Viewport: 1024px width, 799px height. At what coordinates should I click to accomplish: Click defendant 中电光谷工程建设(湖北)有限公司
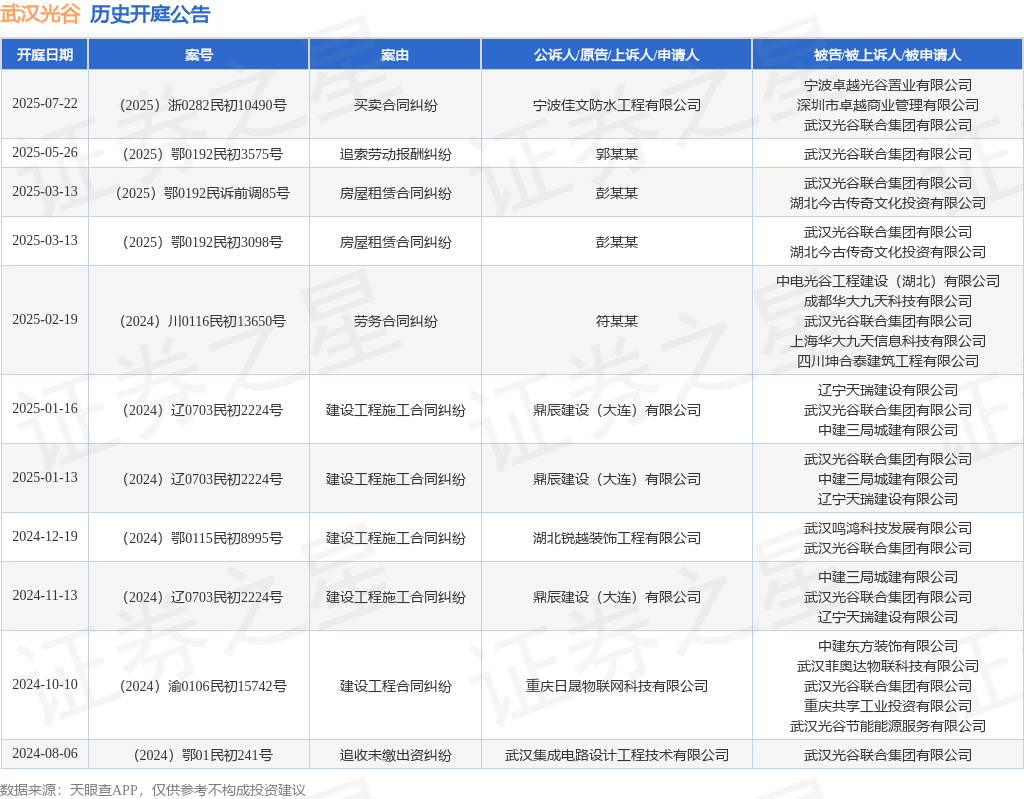point(888,281)
